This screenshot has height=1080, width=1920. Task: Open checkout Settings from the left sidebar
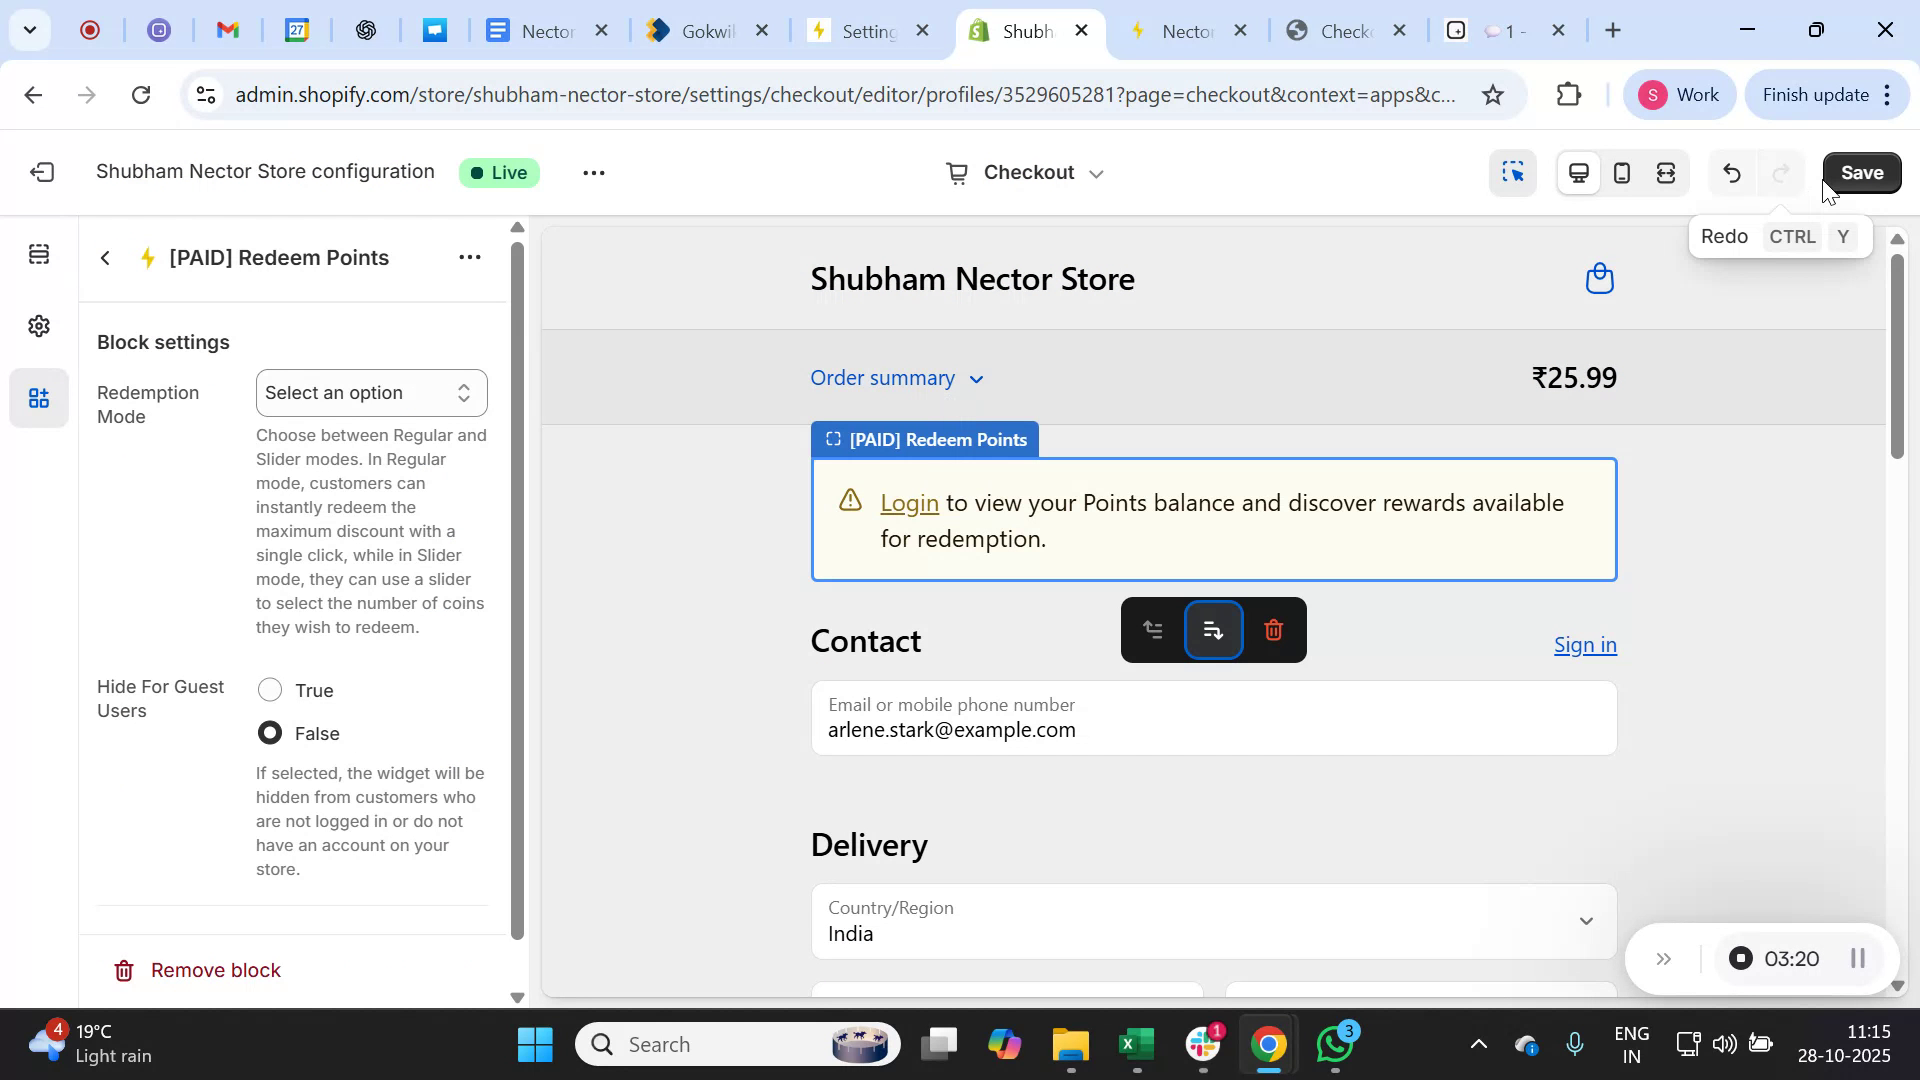(x=38, y=326)
